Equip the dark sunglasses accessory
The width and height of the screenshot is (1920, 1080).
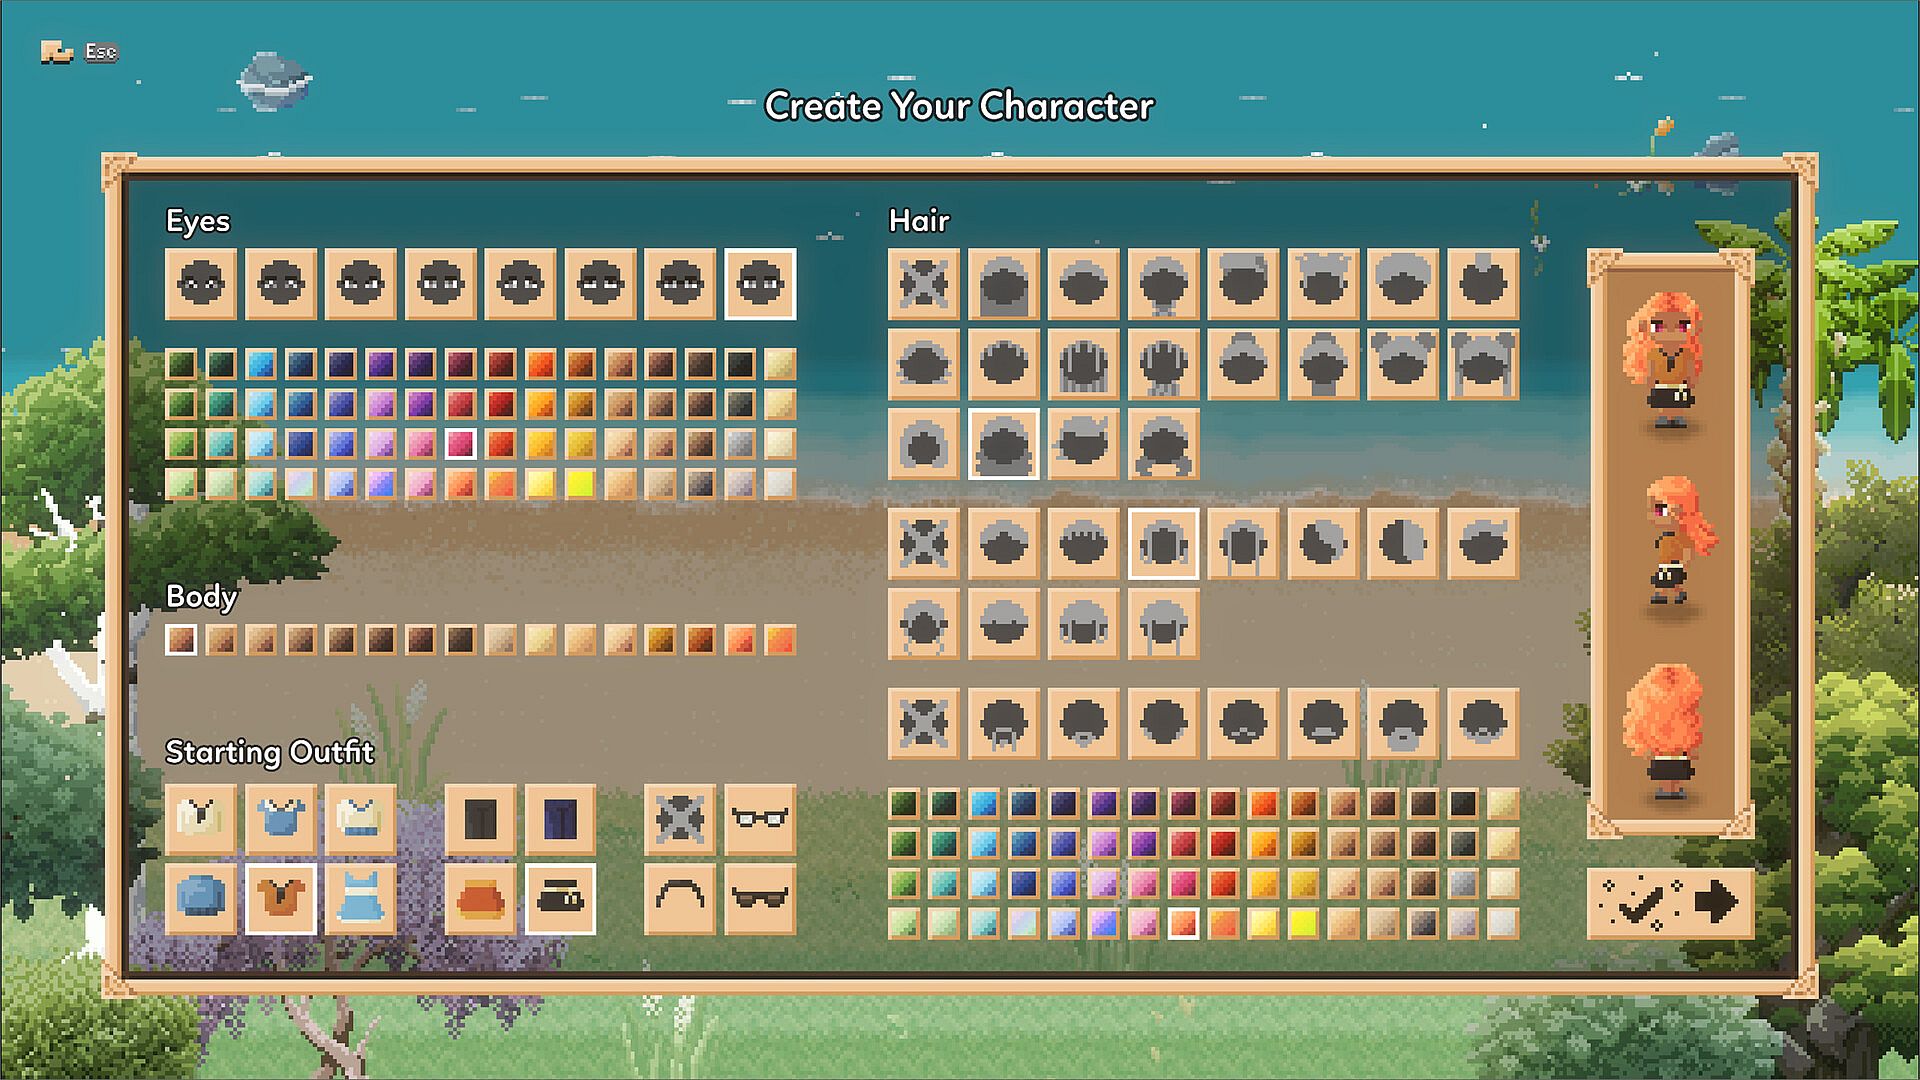click(x=760, y=898)
